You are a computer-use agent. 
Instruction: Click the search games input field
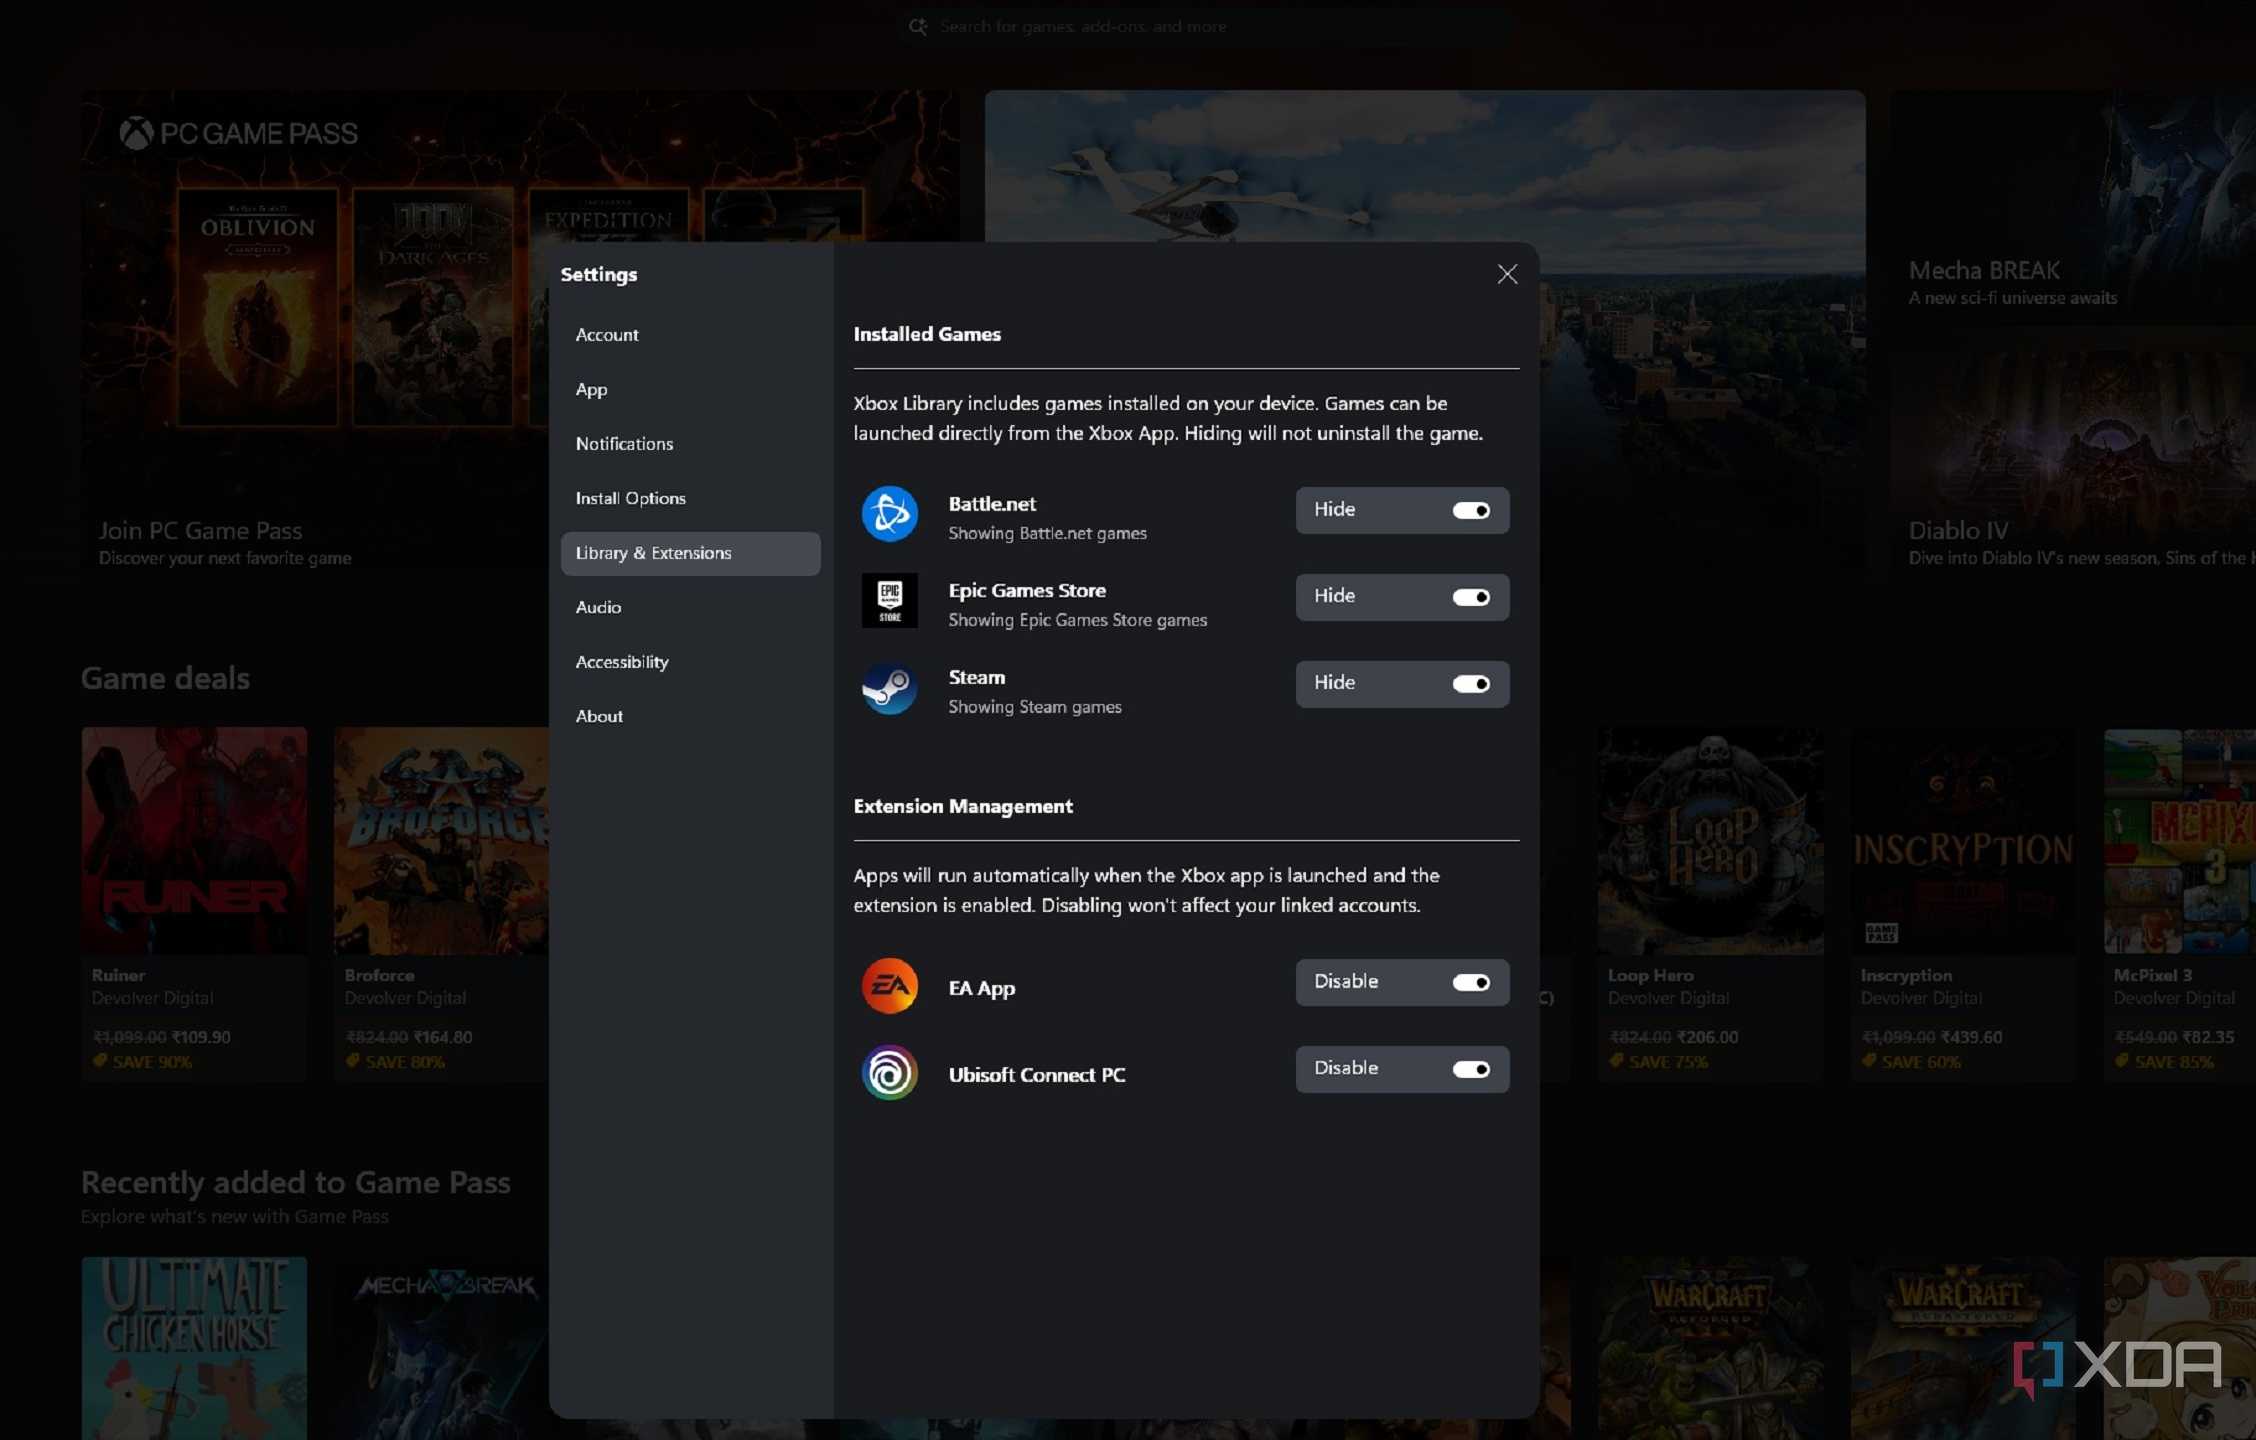1210,27
